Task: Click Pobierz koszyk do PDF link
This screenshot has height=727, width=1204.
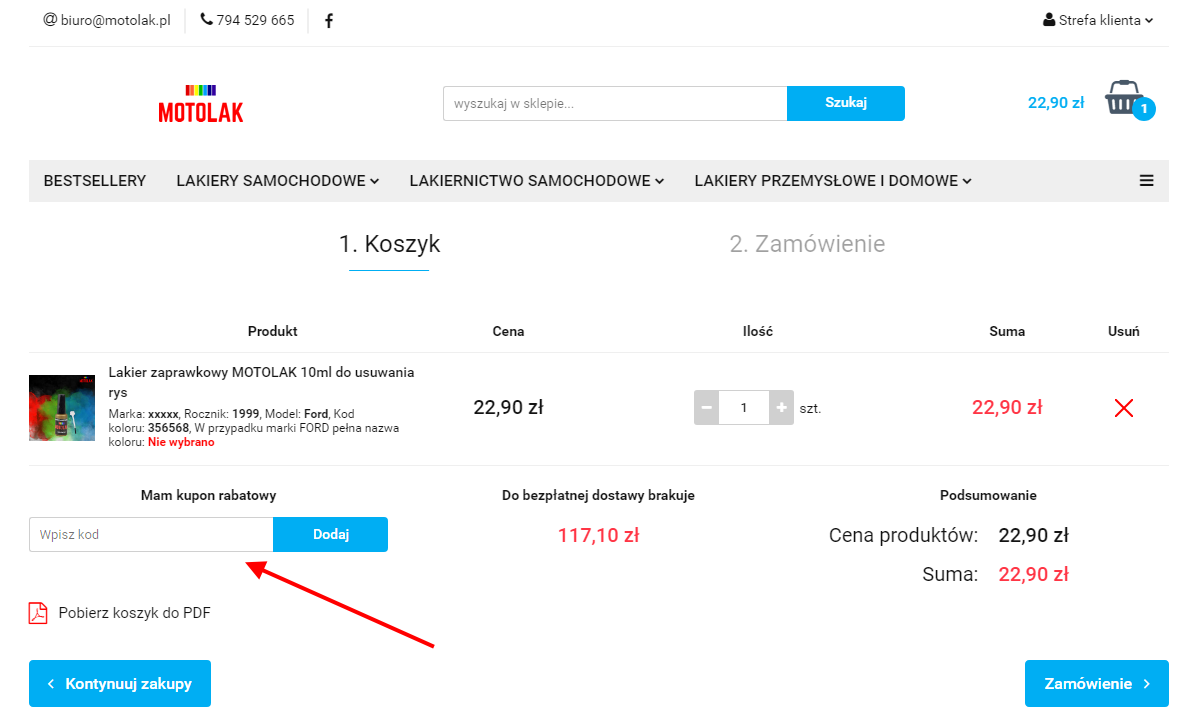Action: [x=135, y=613]
